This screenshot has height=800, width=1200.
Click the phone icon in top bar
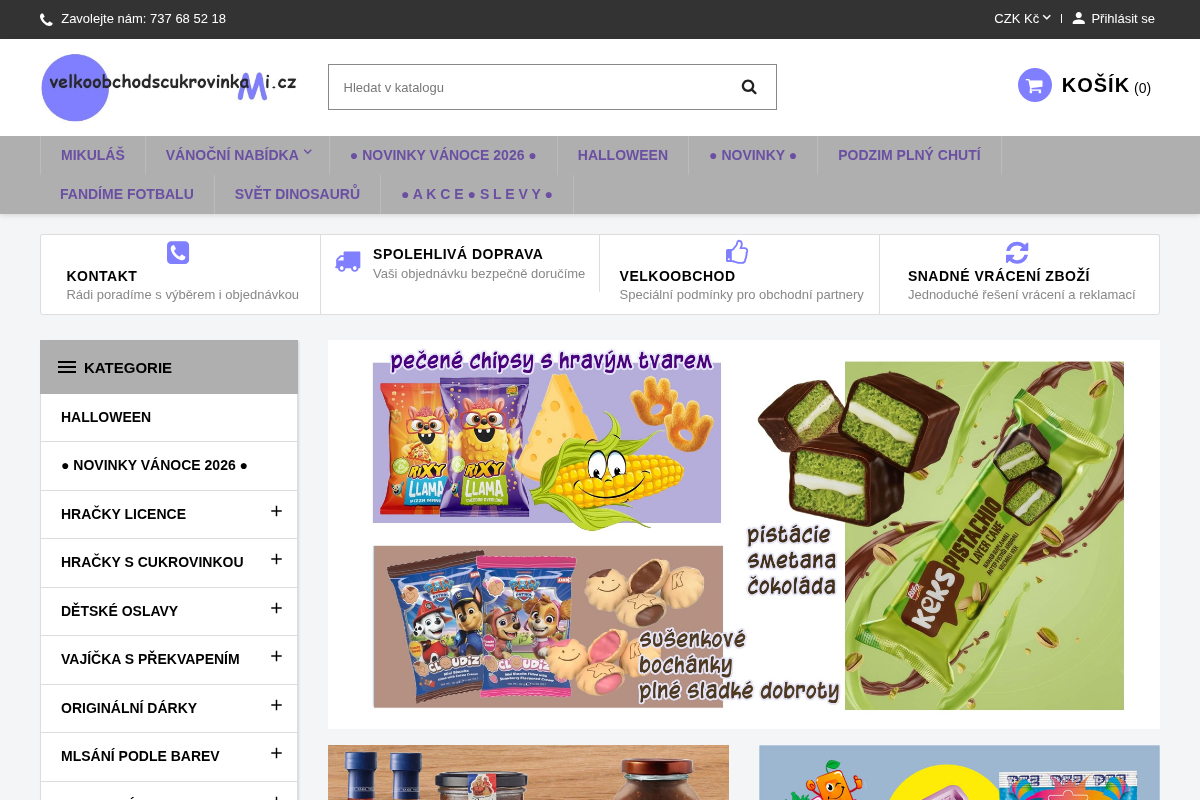(x=46, y=19)
